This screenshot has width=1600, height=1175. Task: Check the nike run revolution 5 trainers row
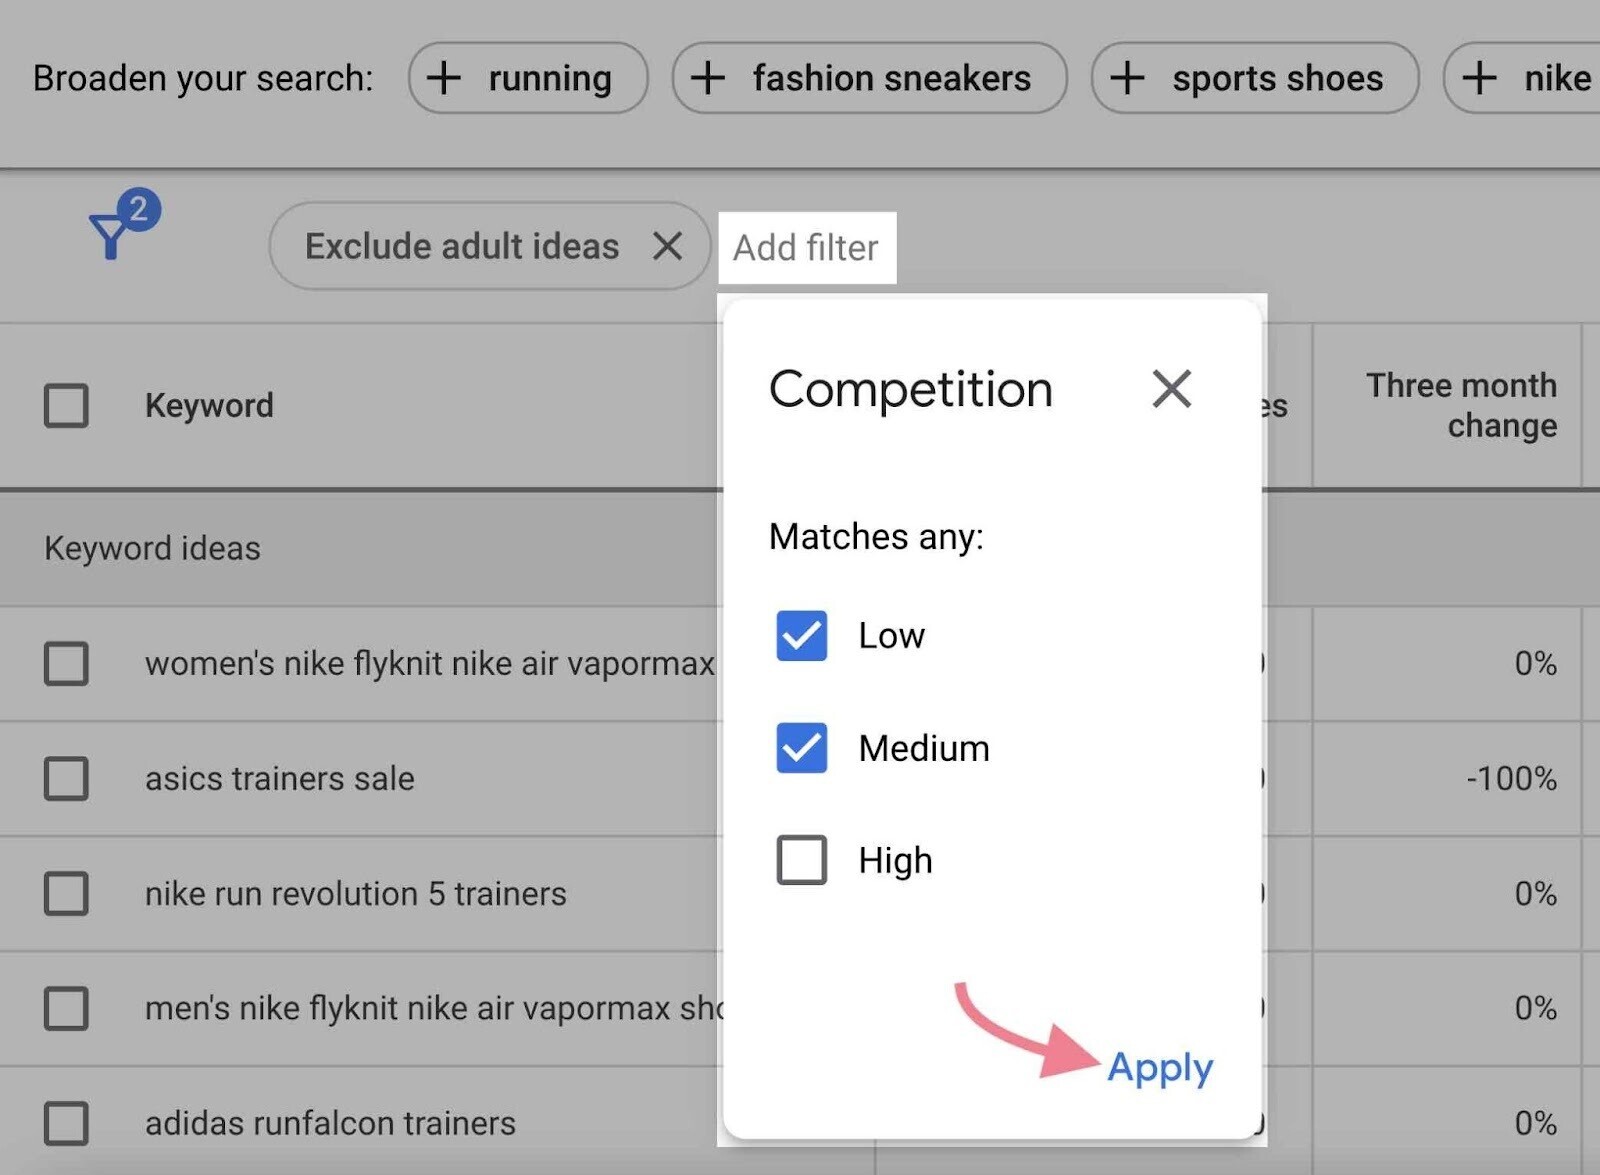pos(66,893)
